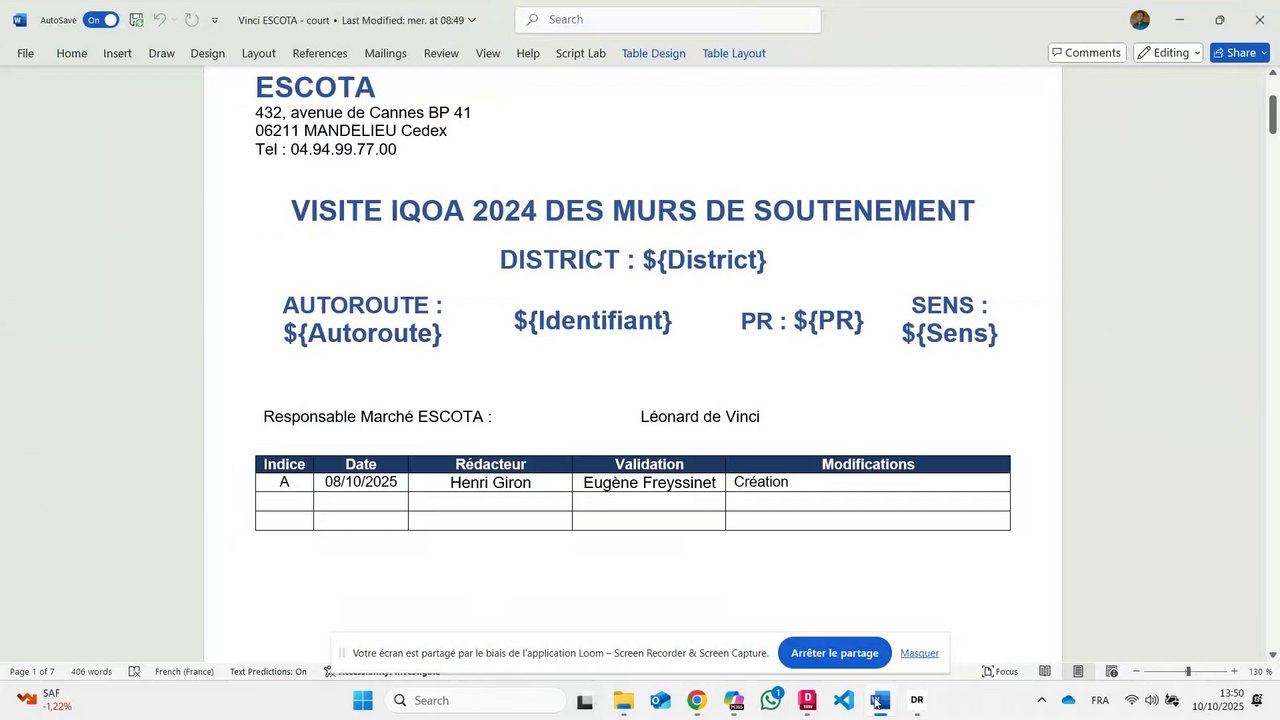Image resolution: width=1280 pixels, height=720 pixels.
Task: Open WhatsApp from the taskbar
Action: click(771, 700)
